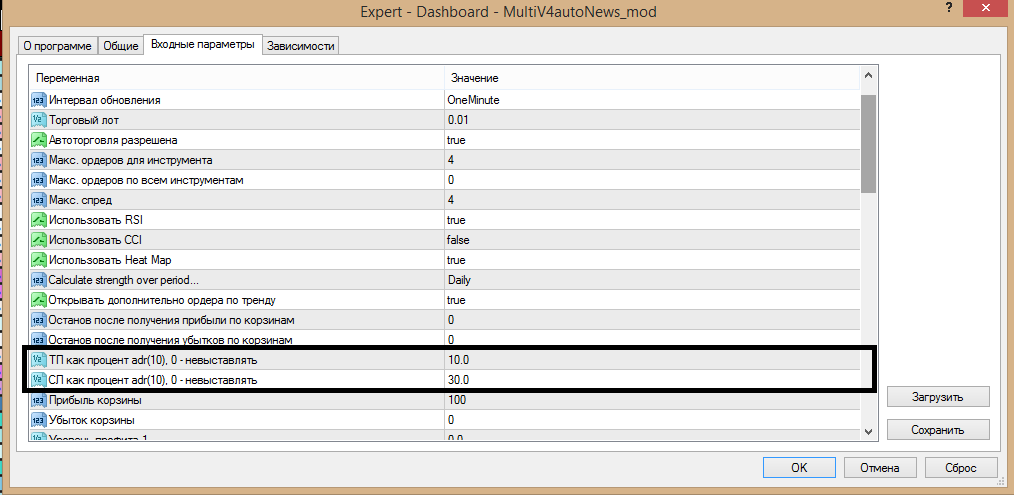Open the О программе tab

[58, 46]
